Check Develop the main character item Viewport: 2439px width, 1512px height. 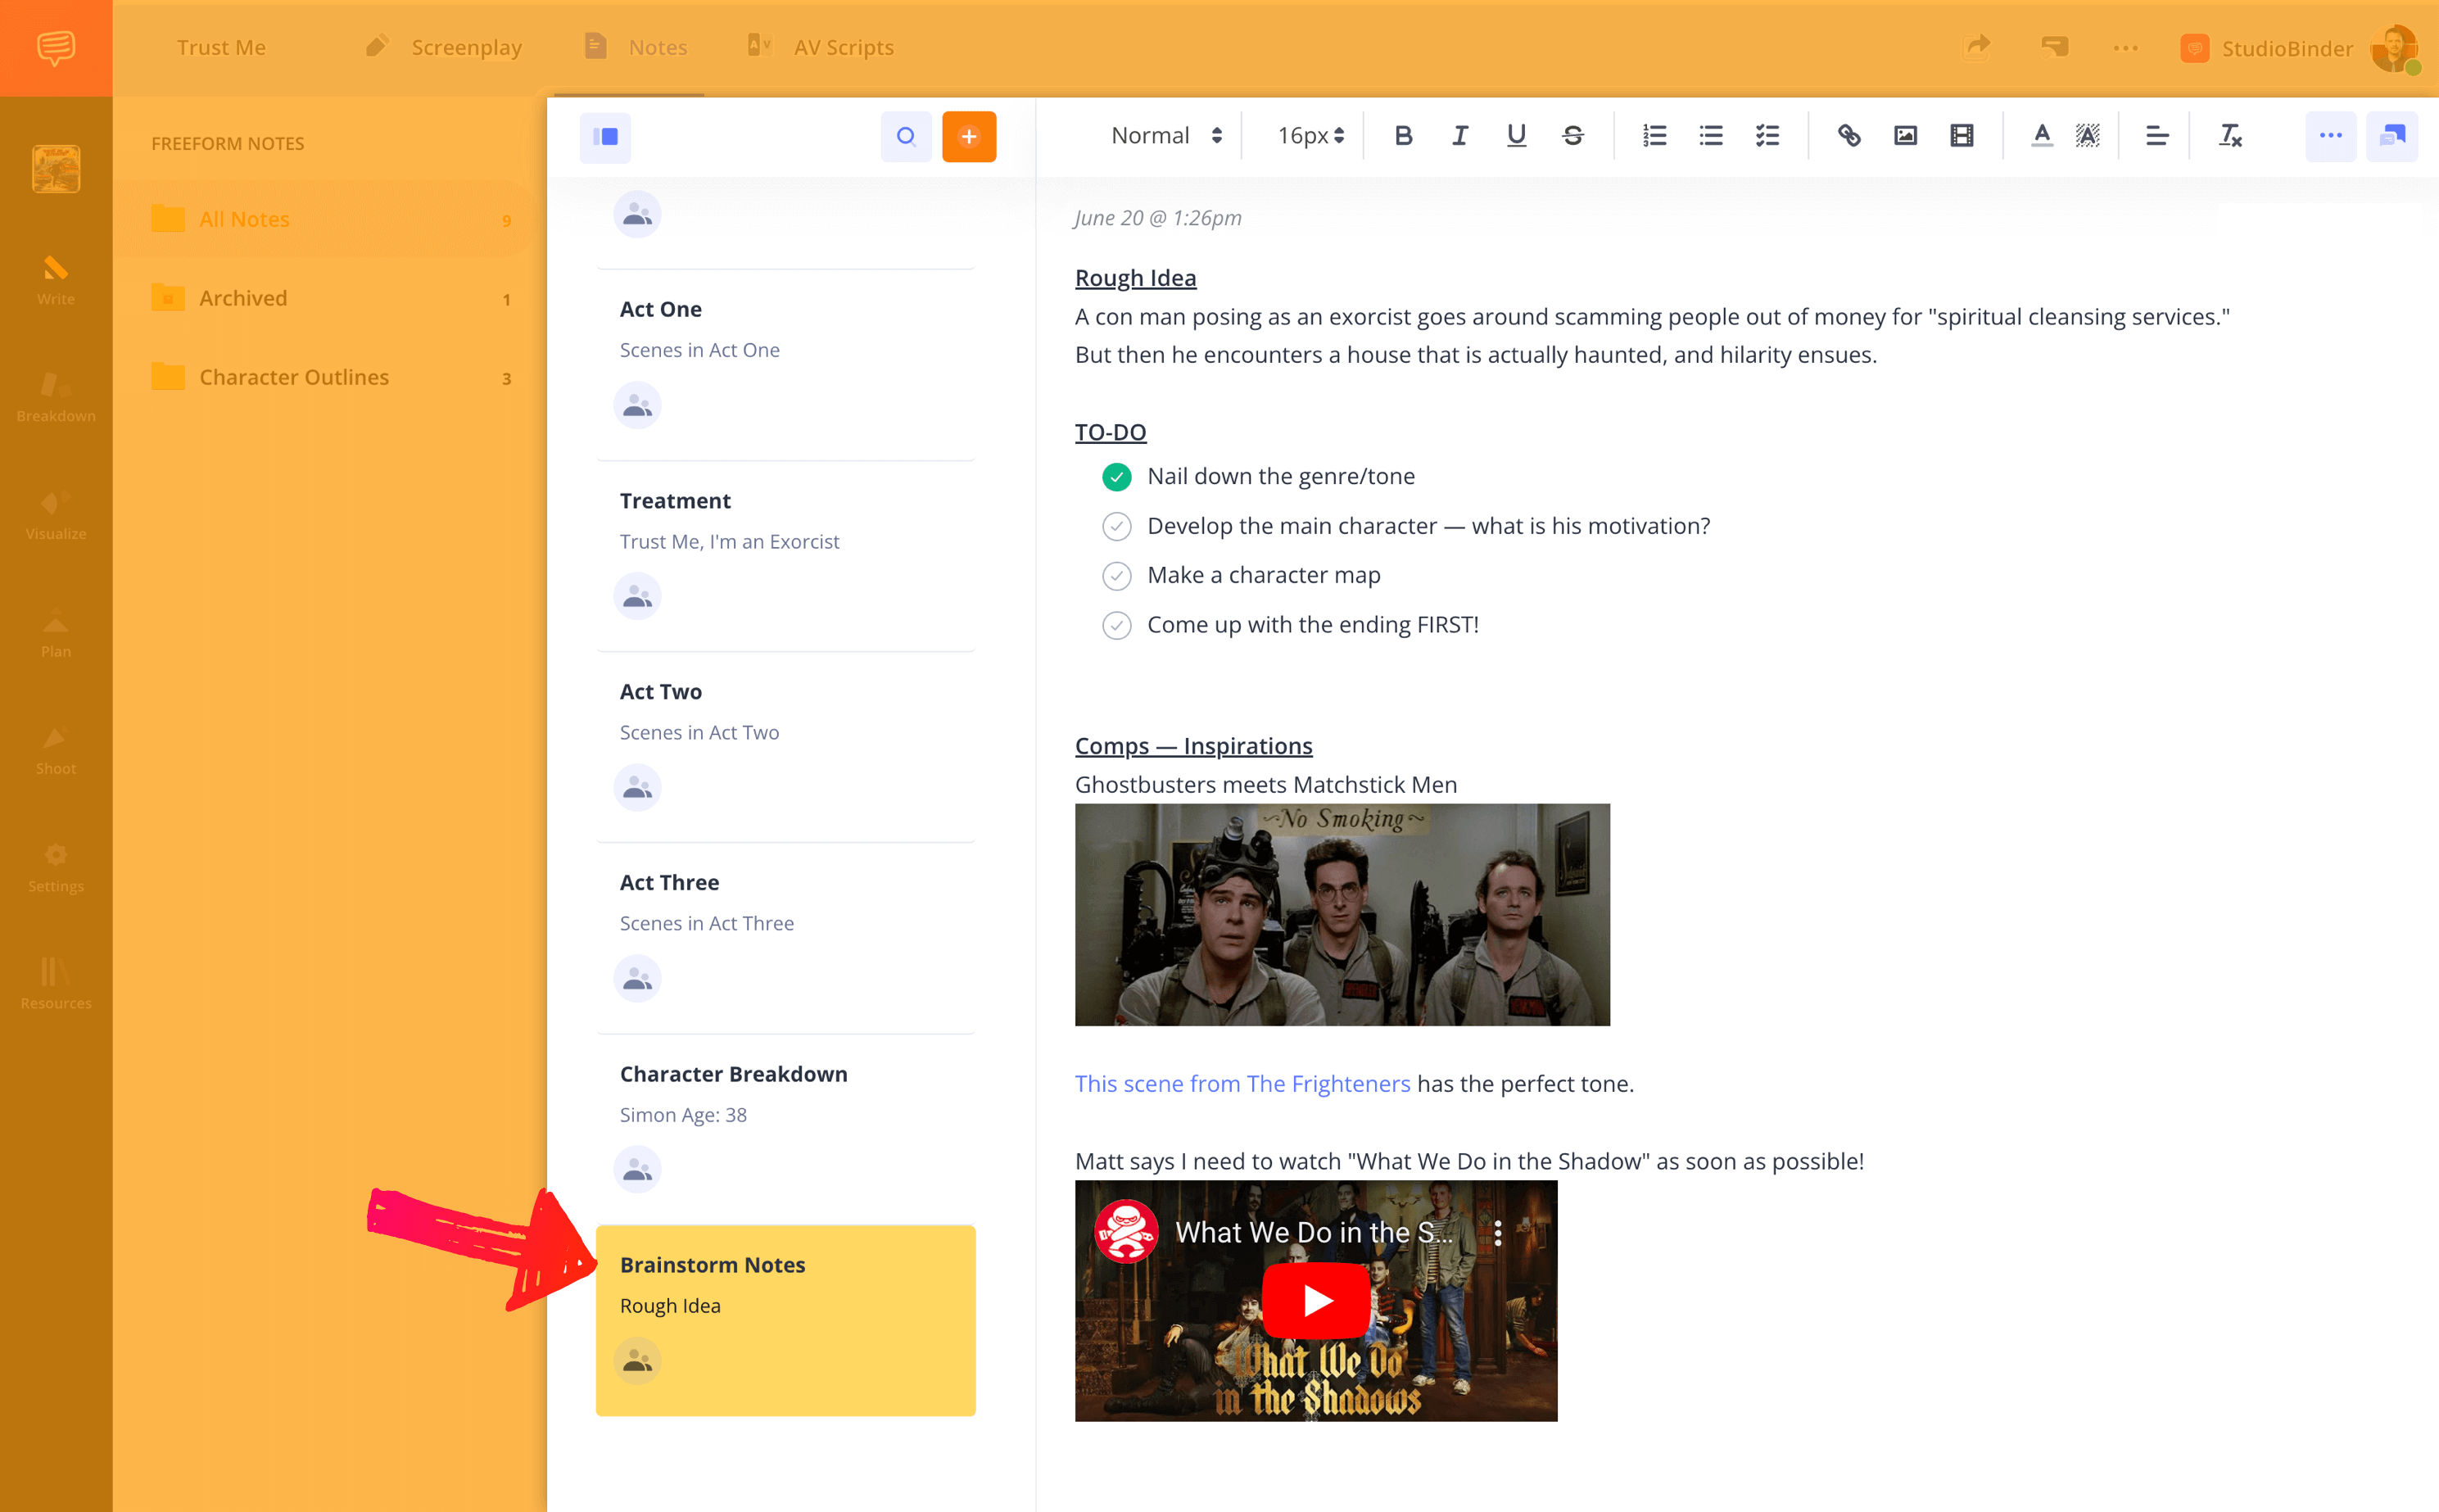tap(1116, 526)
